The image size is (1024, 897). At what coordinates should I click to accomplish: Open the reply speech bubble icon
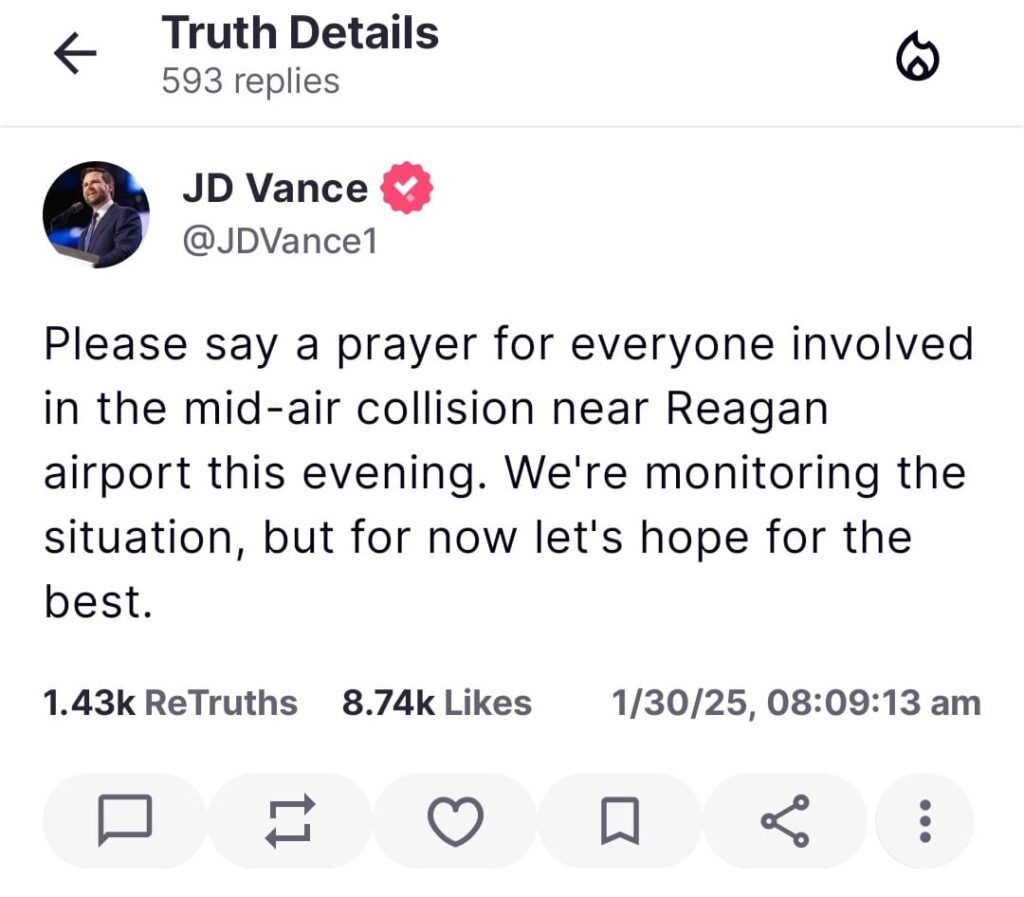coord(124,821)
